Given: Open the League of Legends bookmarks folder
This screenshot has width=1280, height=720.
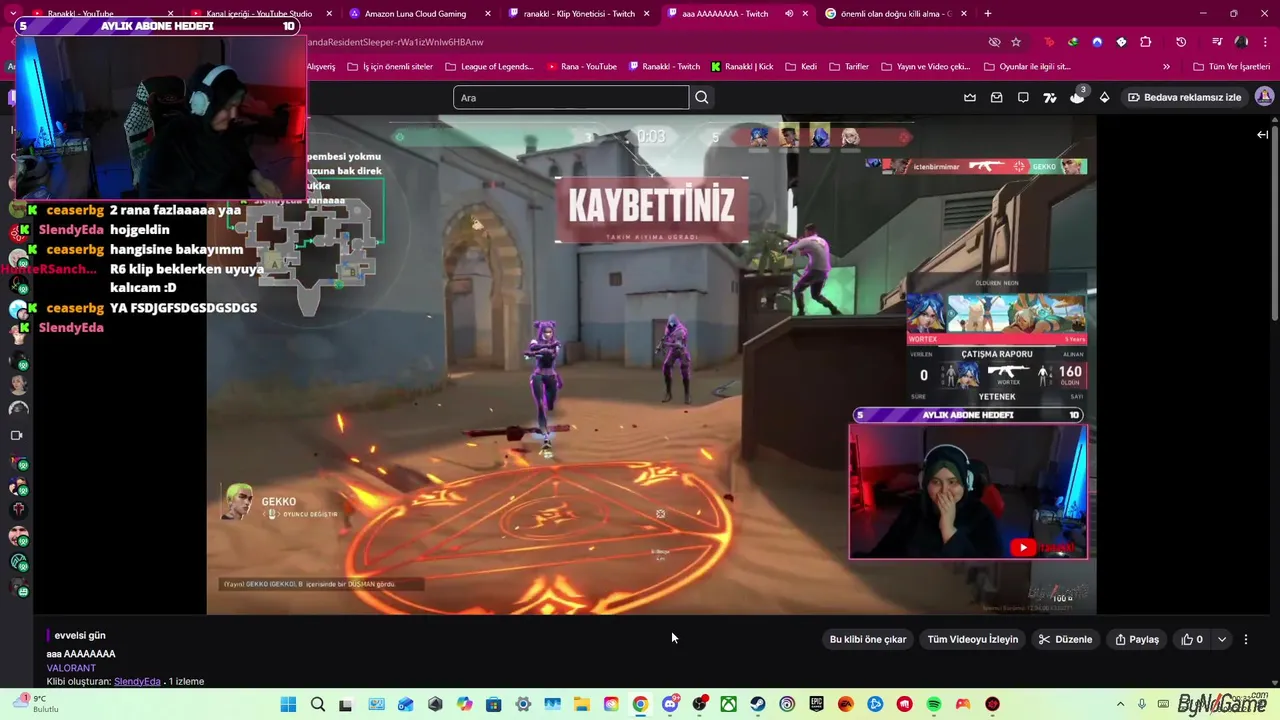Looking at the screenshot, I should click(x=489, y=66).
